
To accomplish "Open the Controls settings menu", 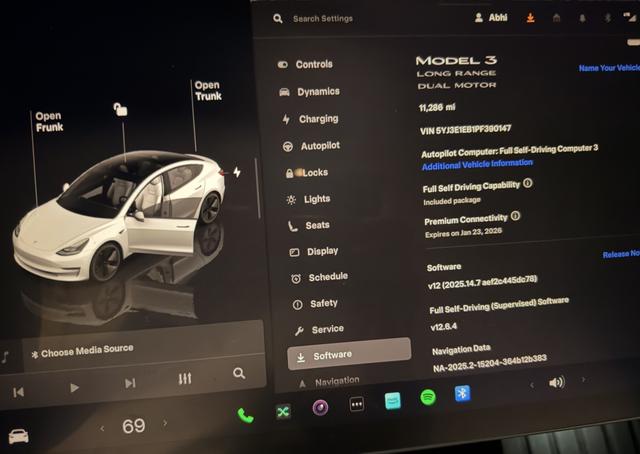I will pyautogui.click(x=305, y=65).
